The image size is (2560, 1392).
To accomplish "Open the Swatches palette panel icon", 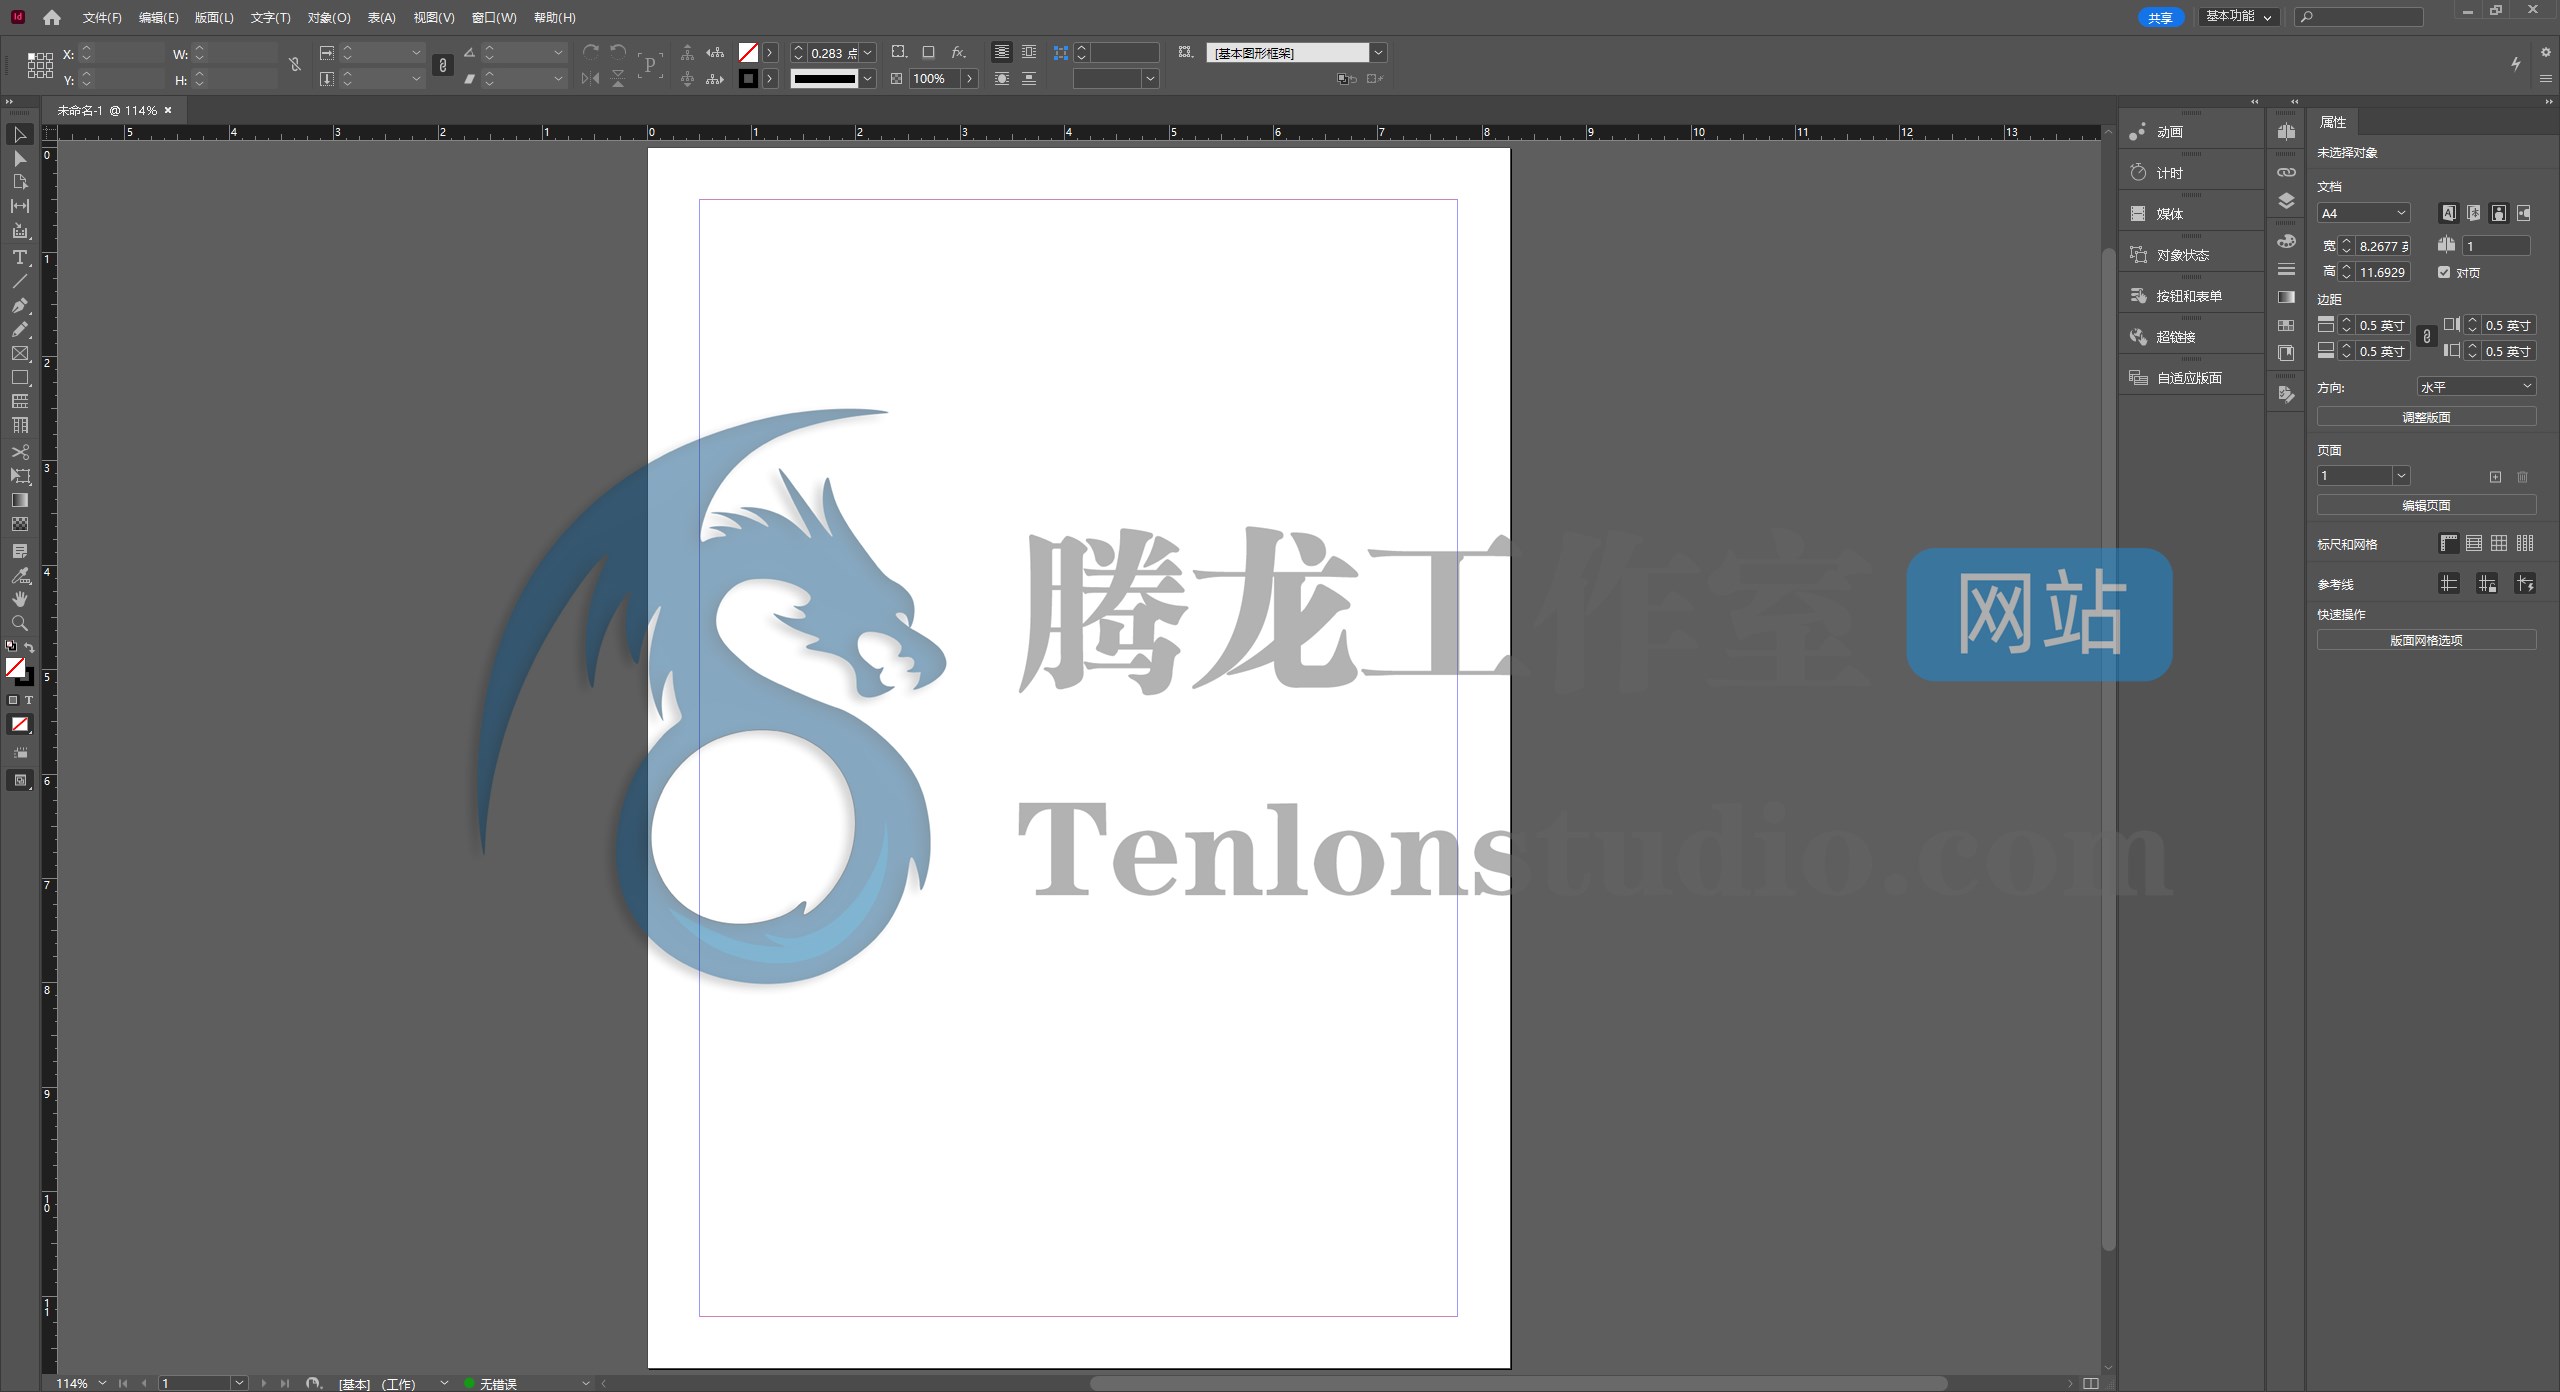I will click(x=2286, y=325).
